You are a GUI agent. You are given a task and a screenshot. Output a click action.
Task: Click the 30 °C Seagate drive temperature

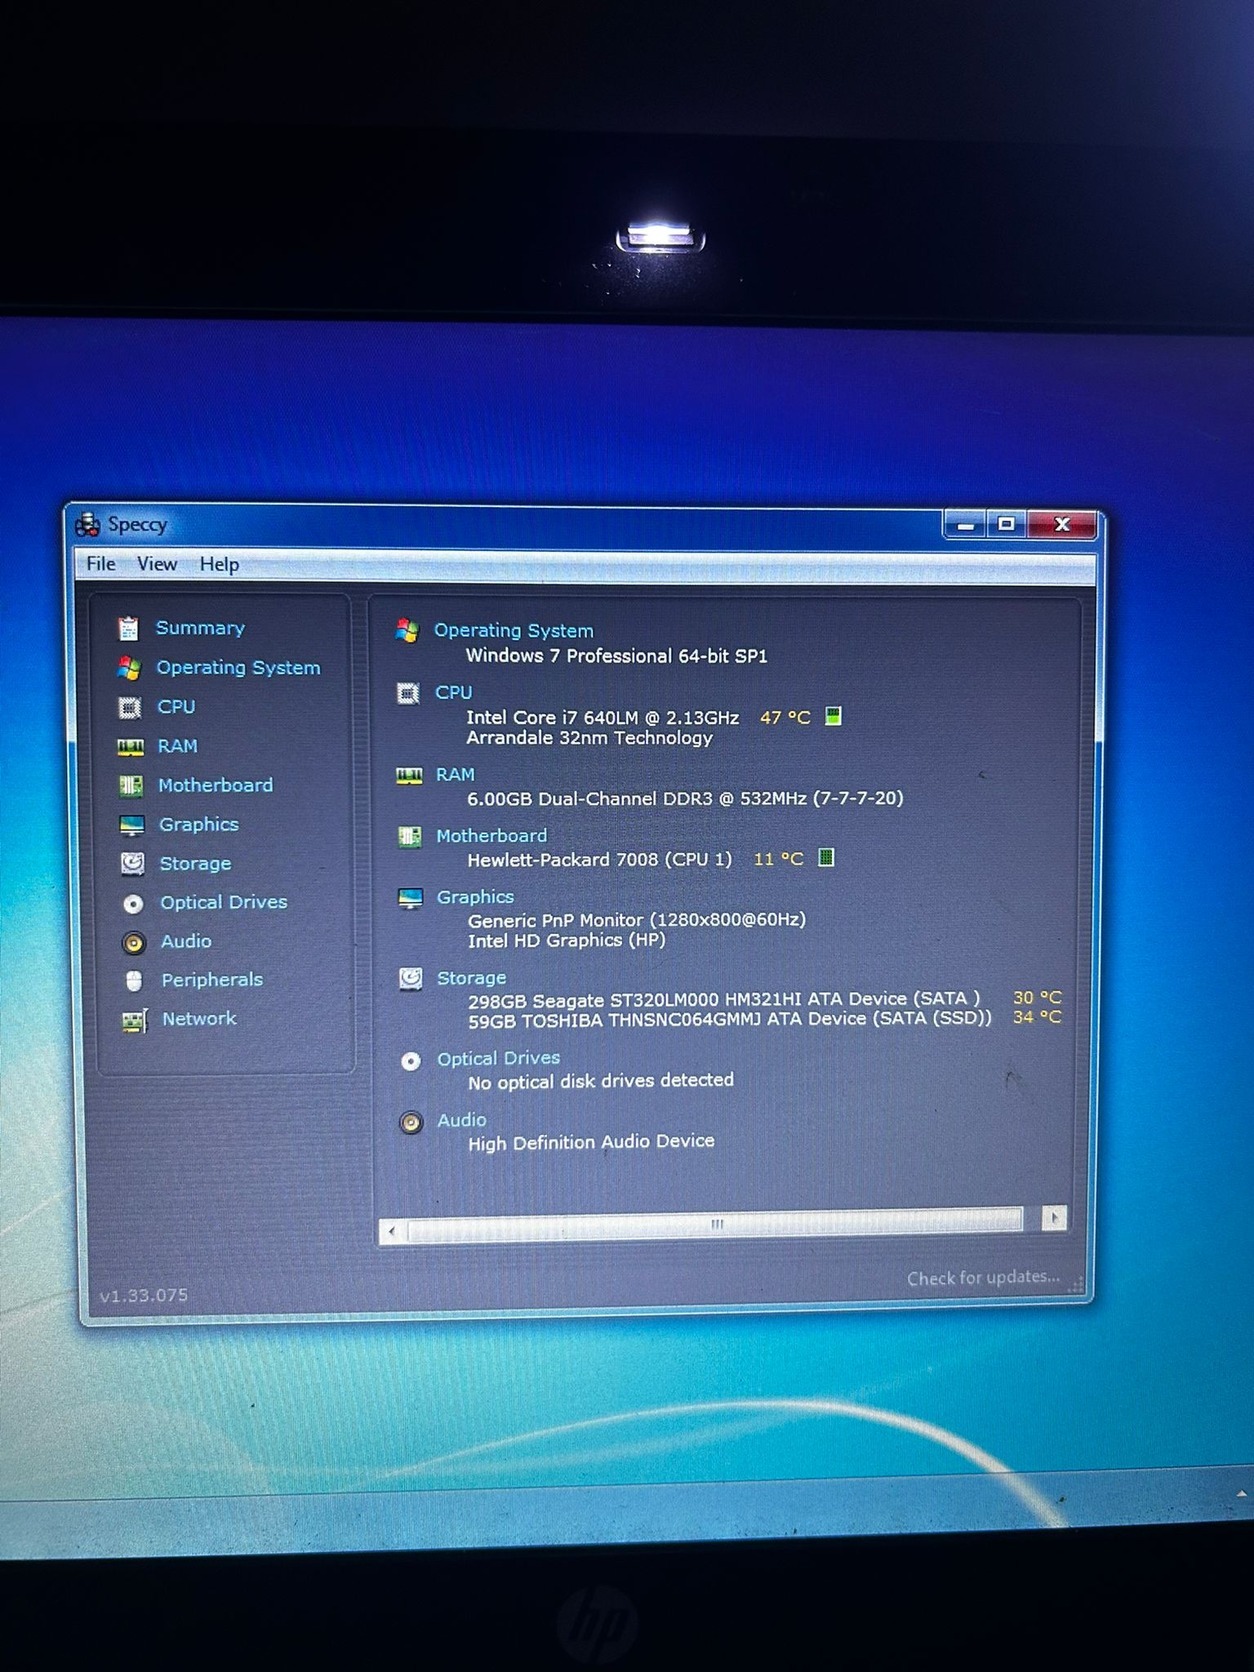pyautogui.click(x=1037, y=997)
